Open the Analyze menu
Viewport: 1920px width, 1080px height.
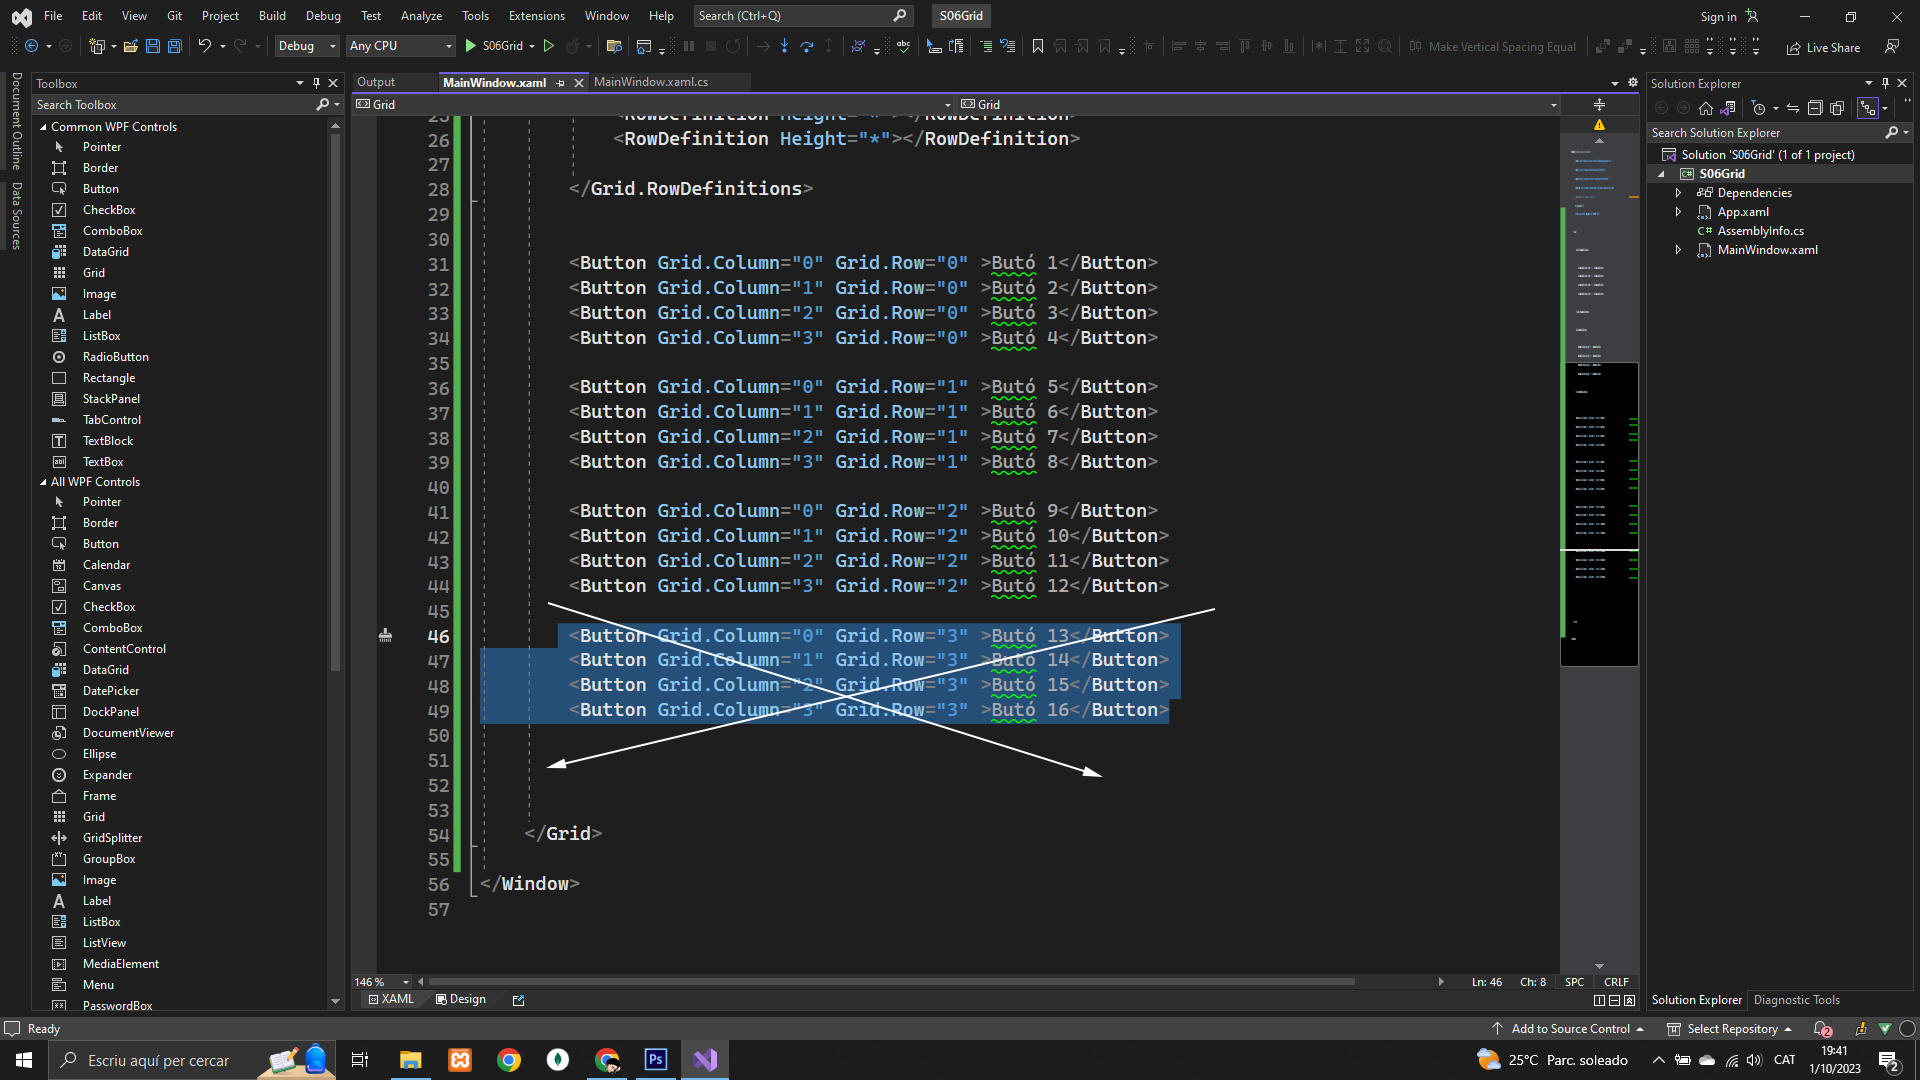pos(421,16)
